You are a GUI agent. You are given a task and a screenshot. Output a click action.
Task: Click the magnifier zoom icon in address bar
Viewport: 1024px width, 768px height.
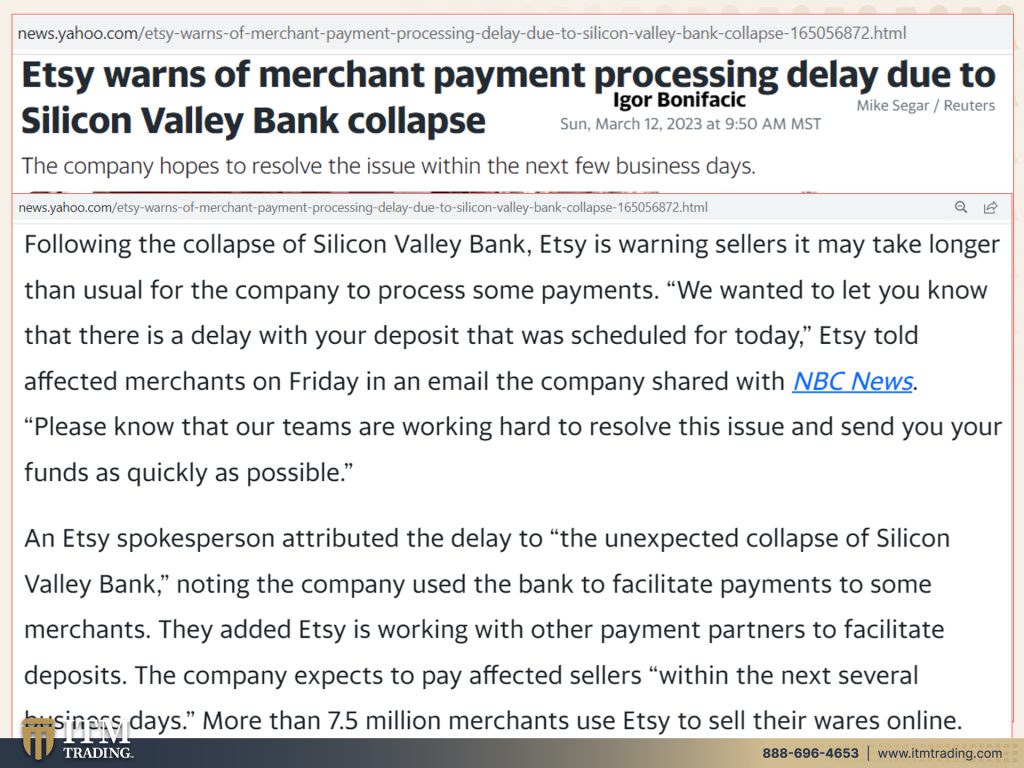coord(961,207)
